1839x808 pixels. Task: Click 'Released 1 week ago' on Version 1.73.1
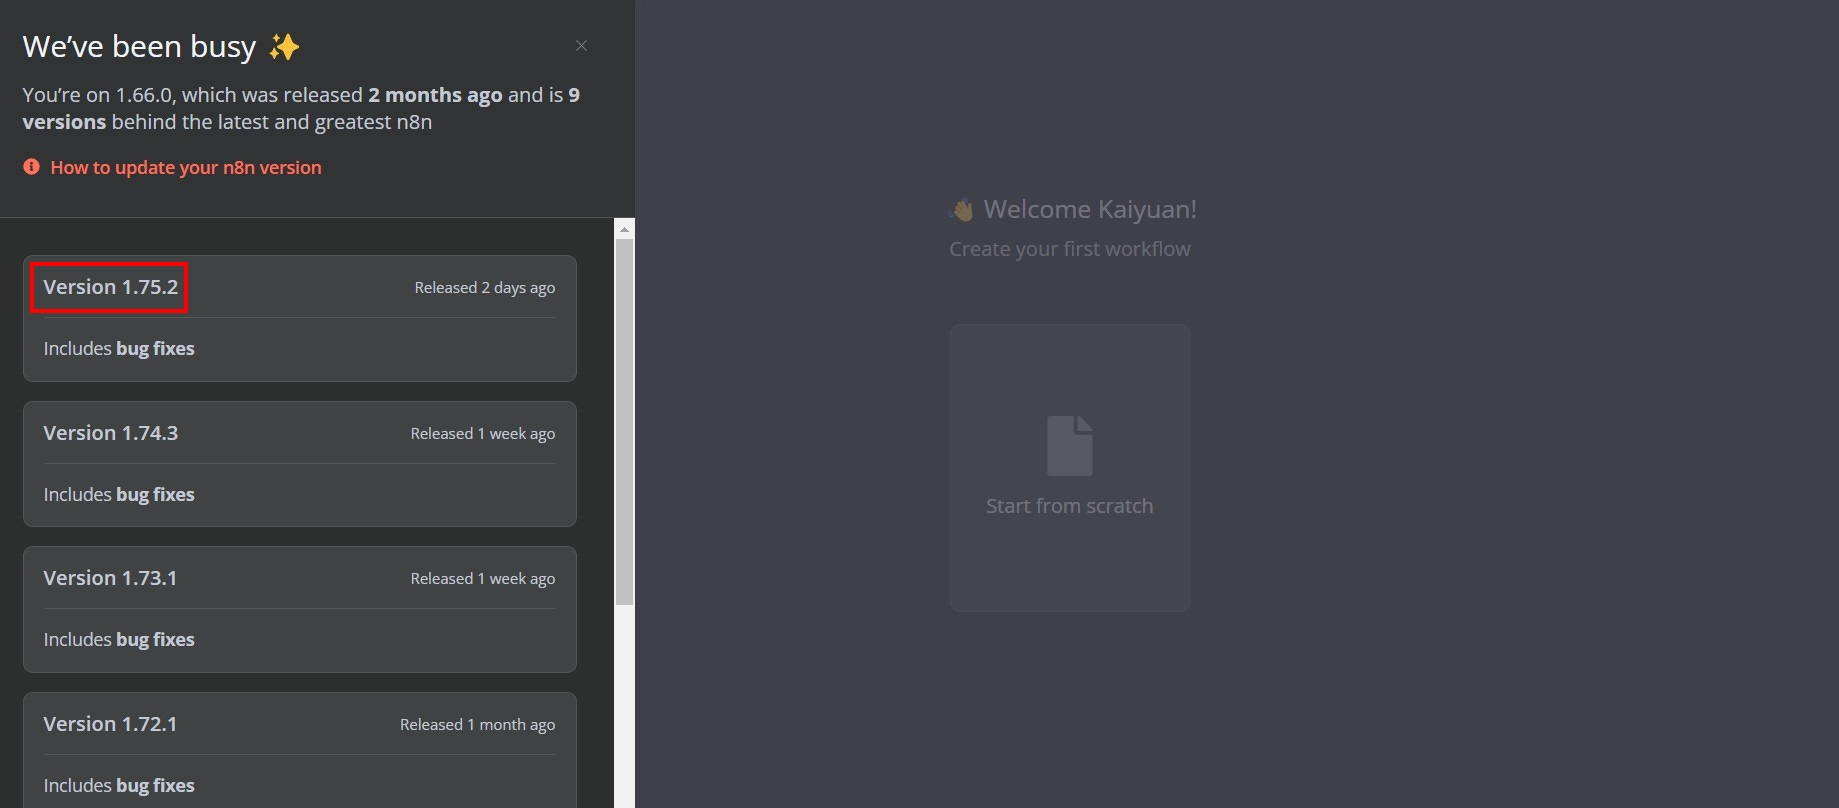483,579
